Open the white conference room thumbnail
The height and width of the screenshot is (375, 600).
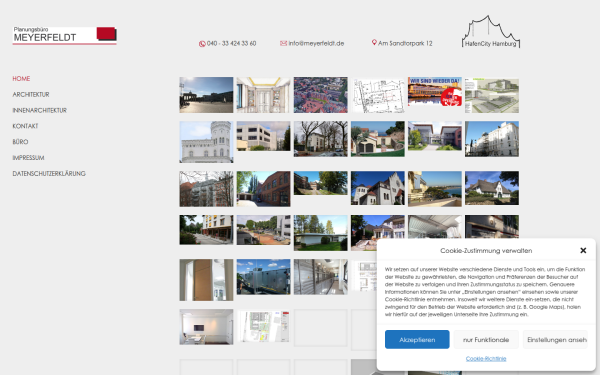[x=206, y=327]
